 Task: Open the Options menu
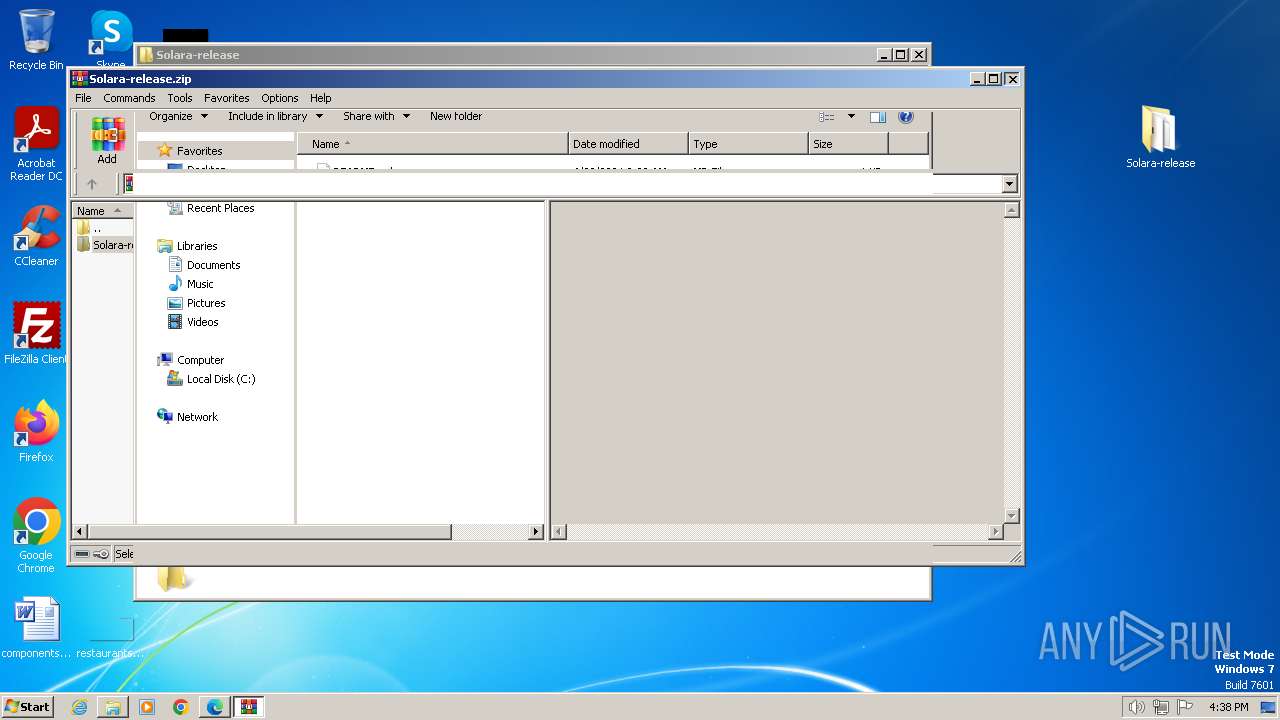(x=280, y=98)
